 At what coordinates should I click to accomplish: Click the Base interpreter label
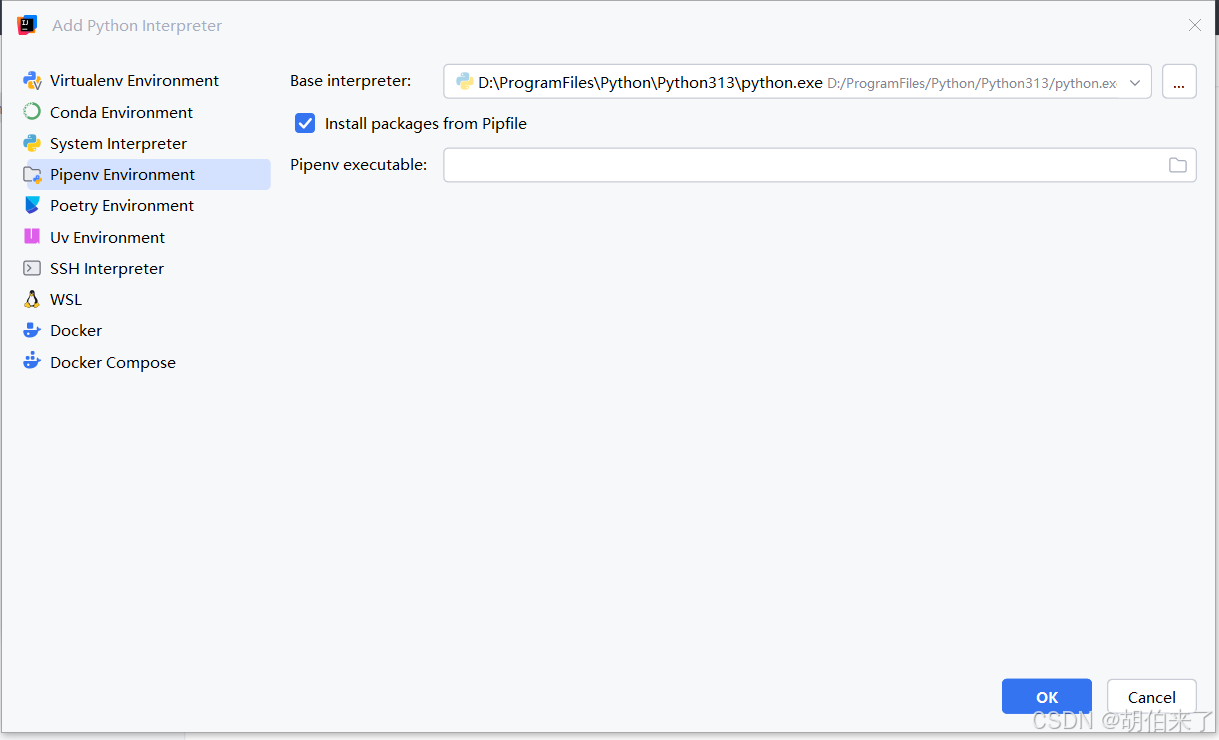point(350,81)
